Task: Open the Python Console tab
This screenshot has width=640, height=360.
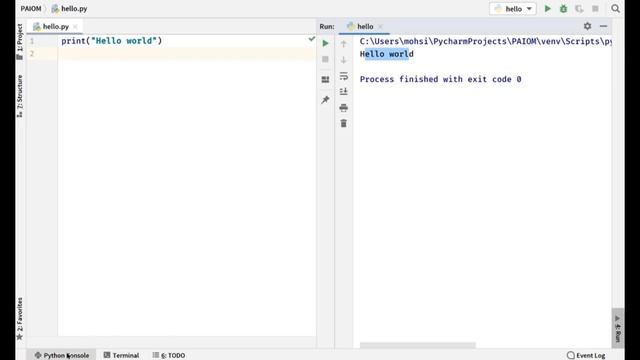Action: coord(62,355)
